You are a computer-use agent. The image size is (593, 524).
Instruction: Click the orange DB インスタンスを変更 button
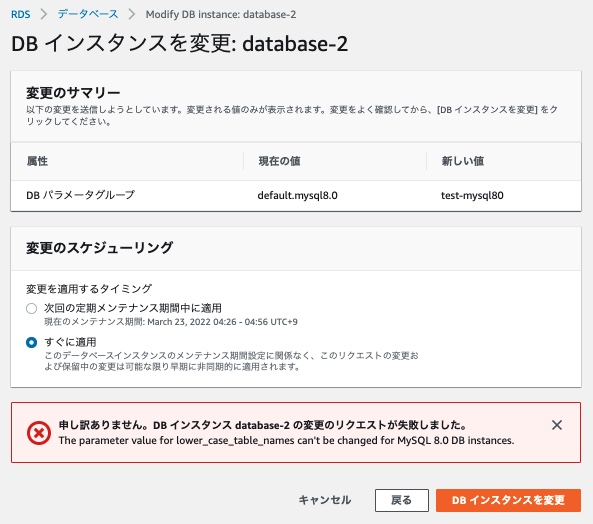[x=508, y=500]
